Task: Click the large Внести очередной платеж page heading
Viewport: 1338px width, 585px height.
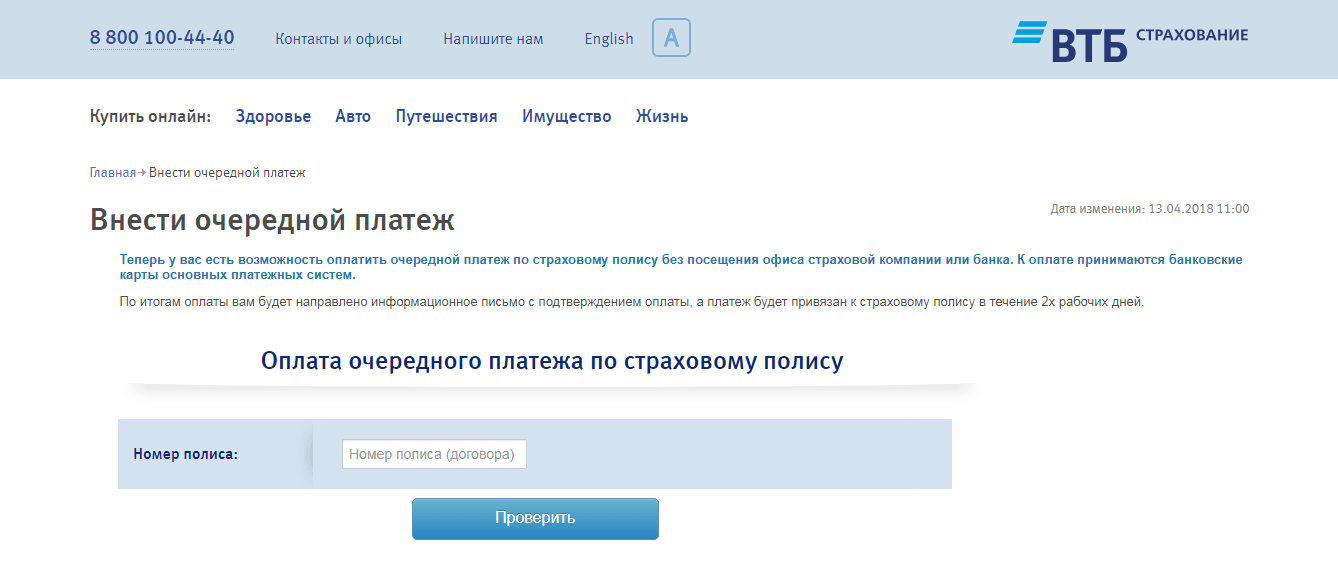Action: pos(272,220)
